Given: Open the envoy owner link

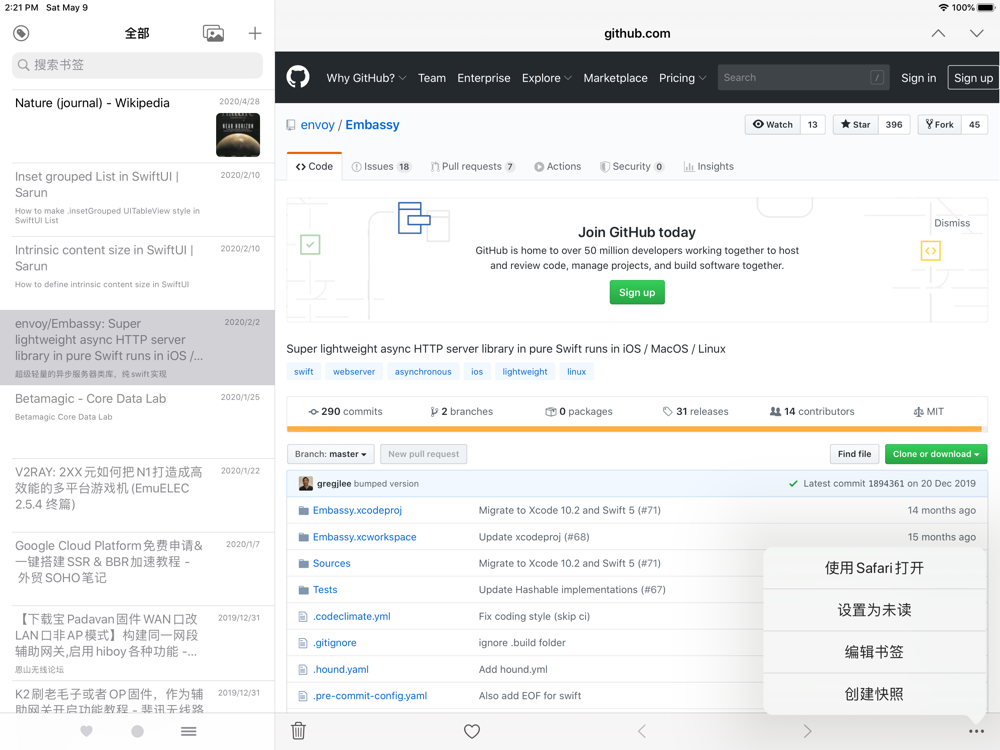Looking at the screenshot, I should [318, 125].
